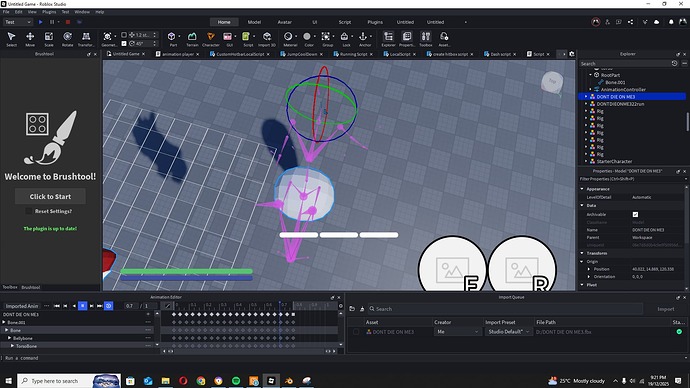The height and width of the screenshot is (388, 690).
Task: Open the Window menu
Action: [x=82, y=12]
